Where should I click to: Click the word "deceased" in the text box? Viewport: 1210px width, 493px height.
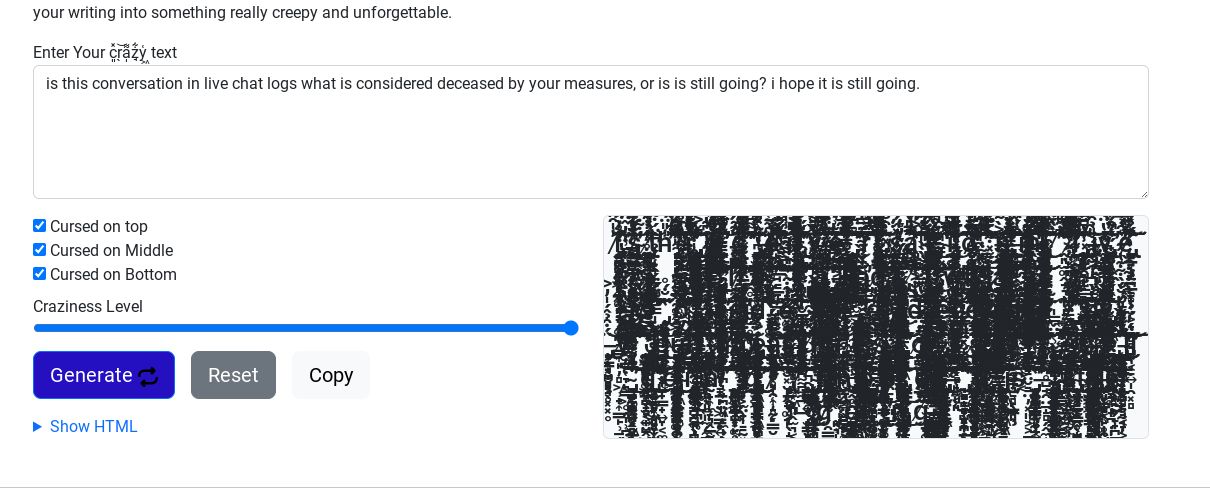tap(470, 84)
